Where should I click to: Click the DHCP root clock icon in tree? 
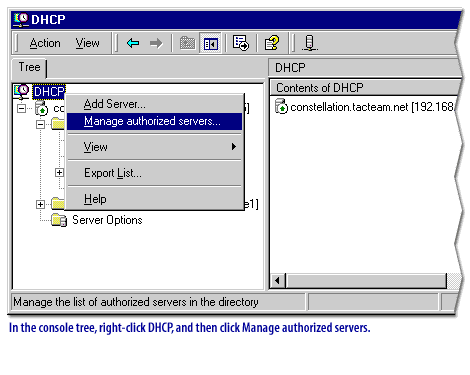tap(21, 91)
